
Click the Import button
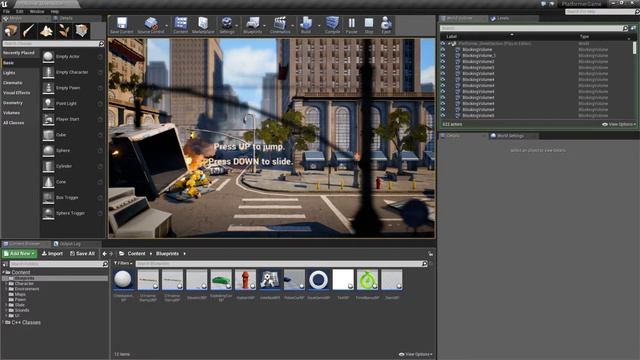52,253
